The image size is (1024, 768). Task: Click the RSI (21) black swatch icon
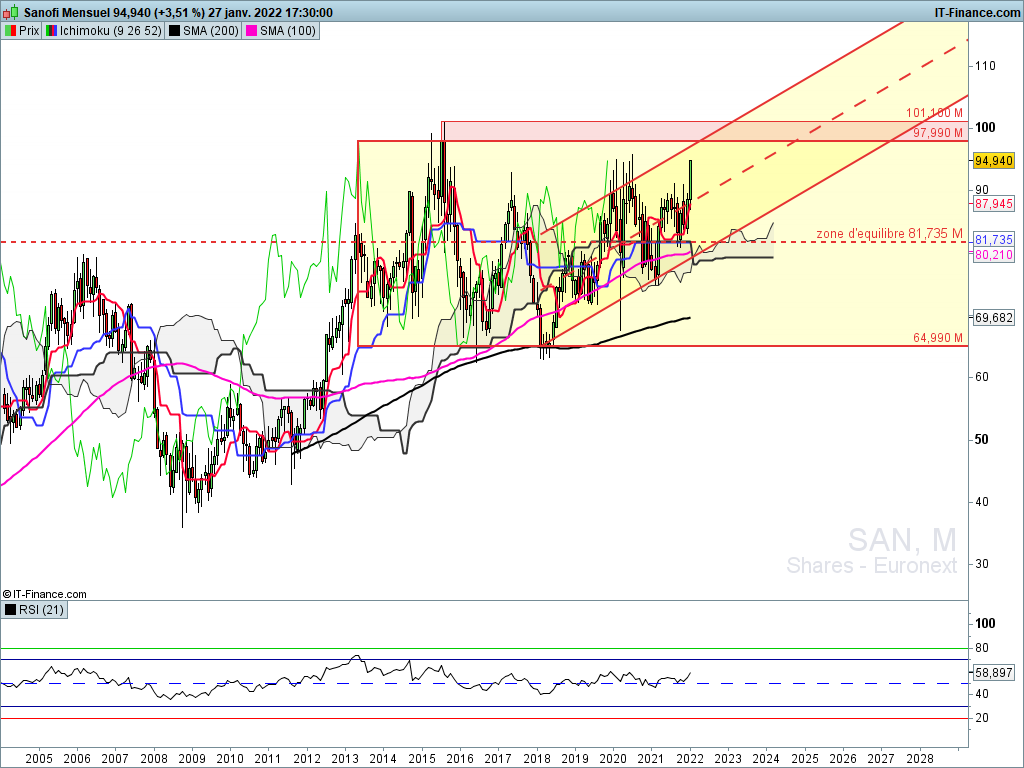point(10,610)
